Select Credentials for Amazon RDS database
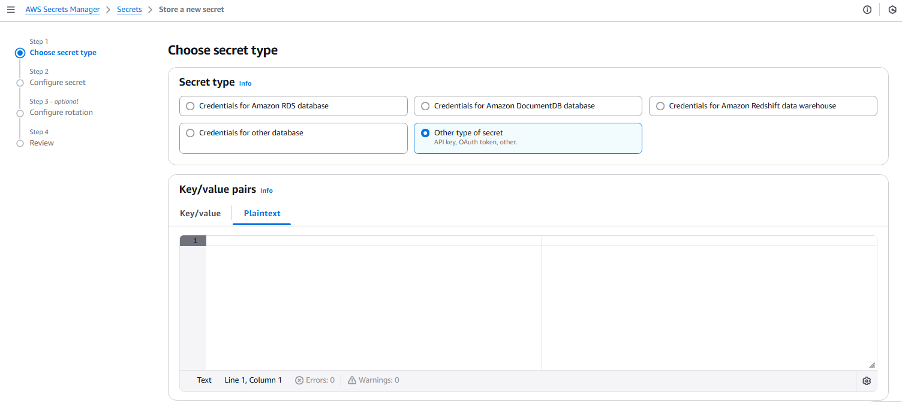Image resolution: width=902 pixels, height=404 pixels. [190, 105]
